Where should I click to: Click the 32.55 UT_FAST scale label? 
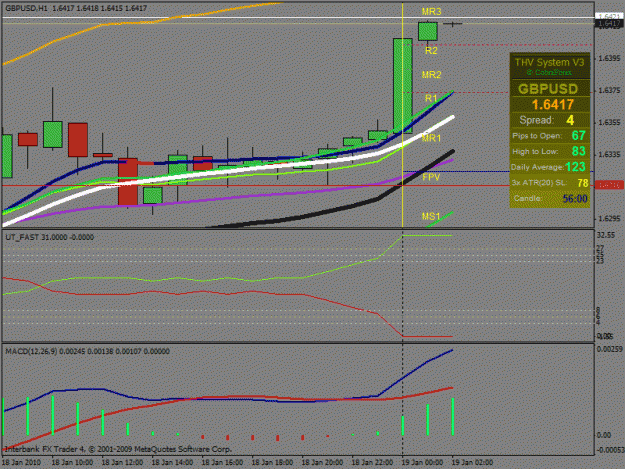coord(605,235)
